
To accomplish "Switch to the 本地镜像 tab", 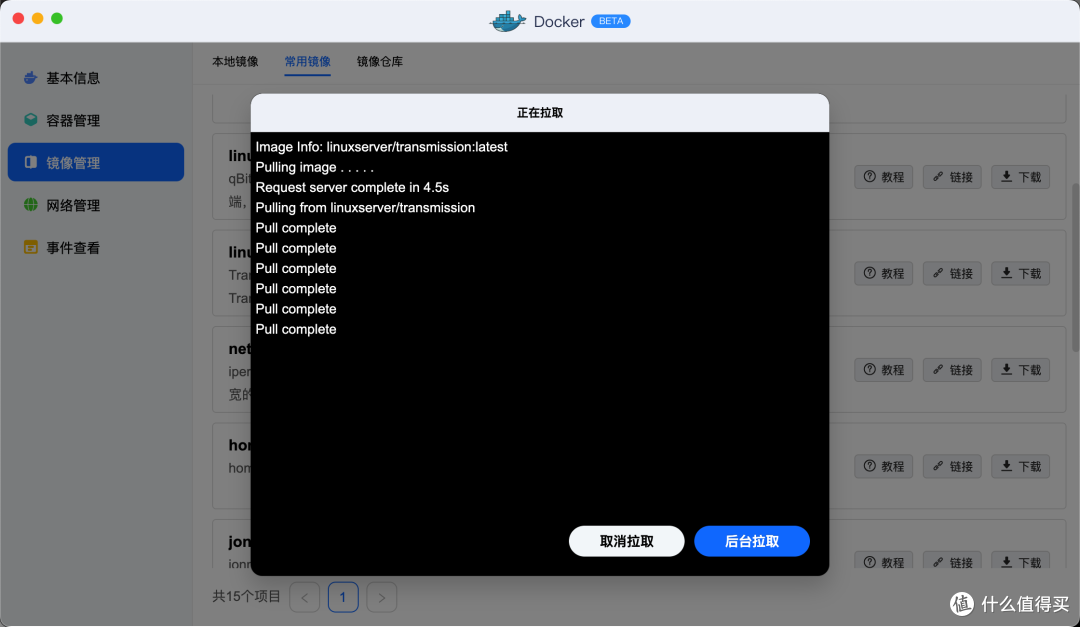I will (235, 61).
